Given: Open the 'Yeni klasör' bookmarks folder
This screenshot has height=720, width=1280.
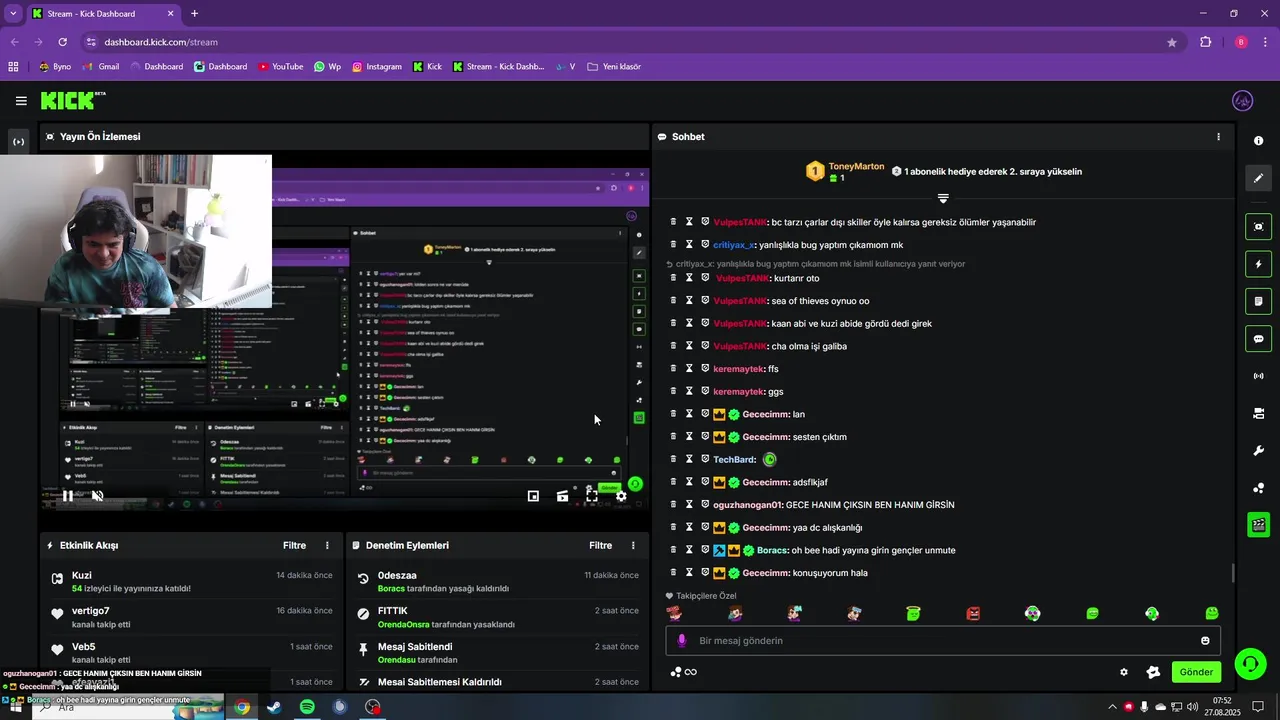Looking at the screenshot, I should (614, 67).
